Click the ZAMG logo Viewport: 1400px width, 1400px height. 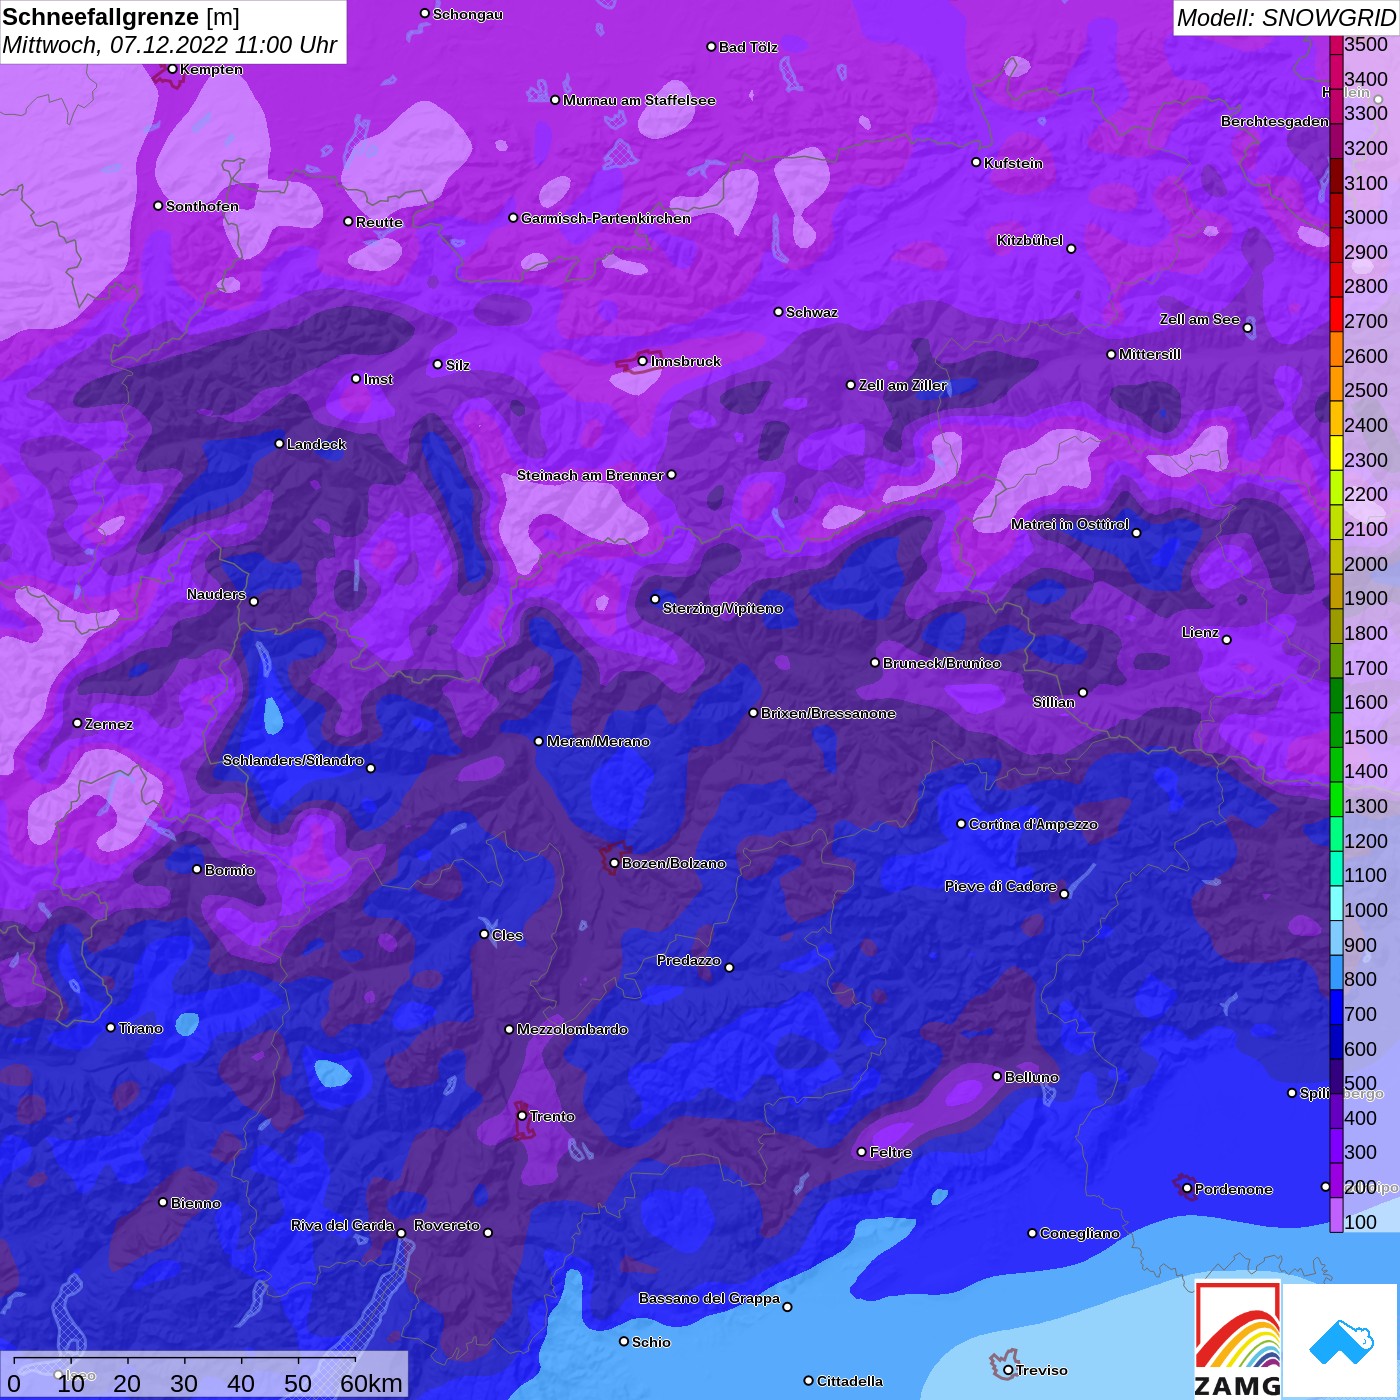pos(1238,1340)
